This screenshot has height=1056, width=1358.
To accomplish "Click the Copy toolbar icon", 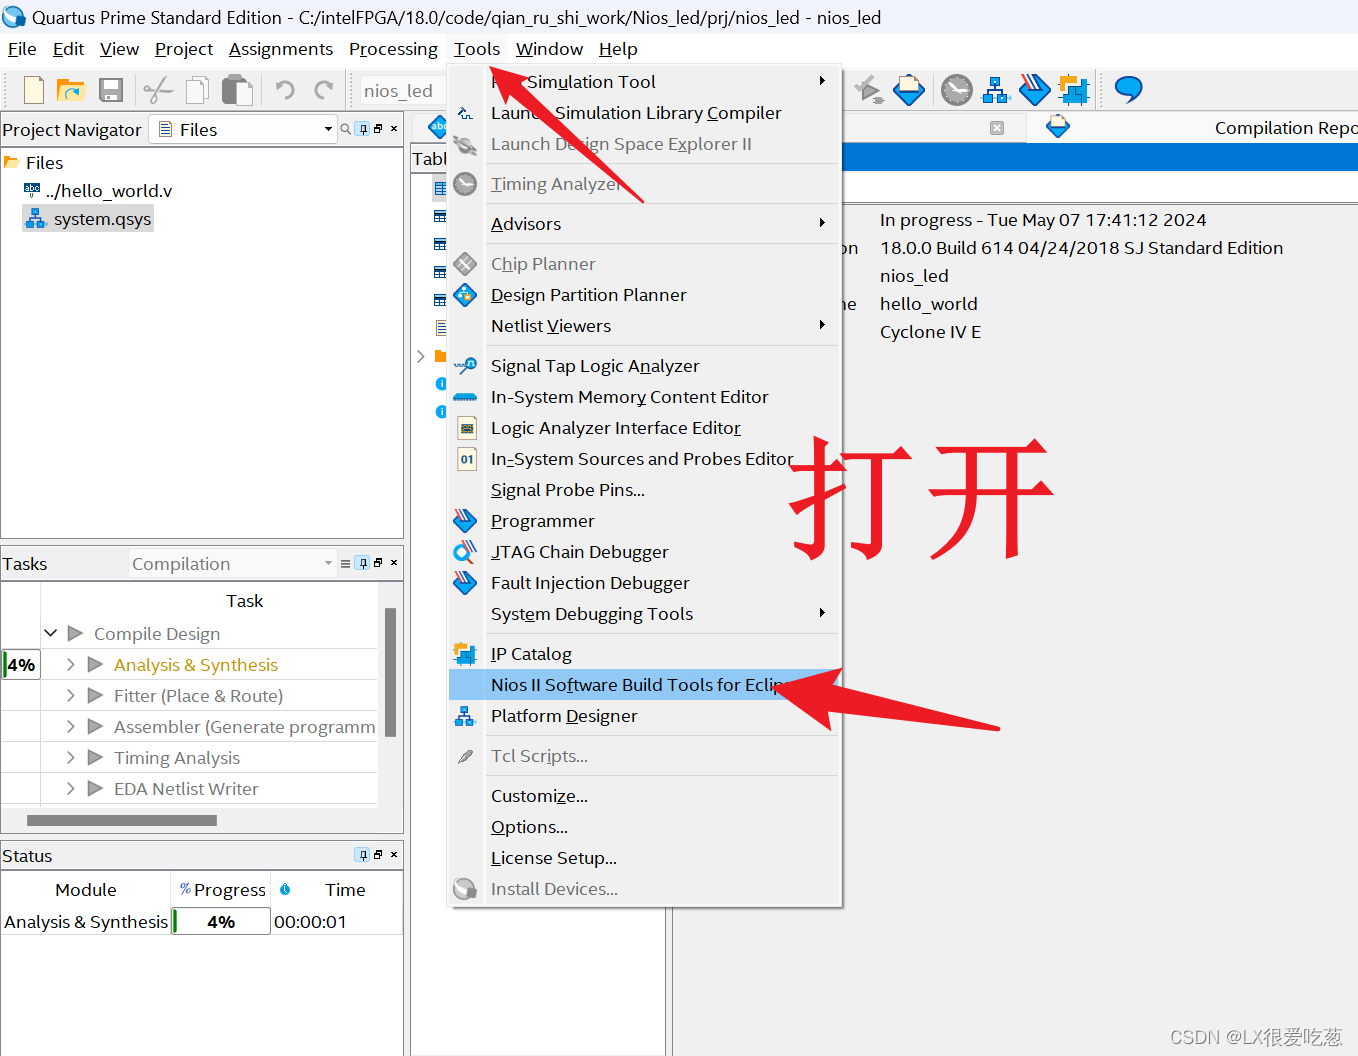I will pos(198,90).
